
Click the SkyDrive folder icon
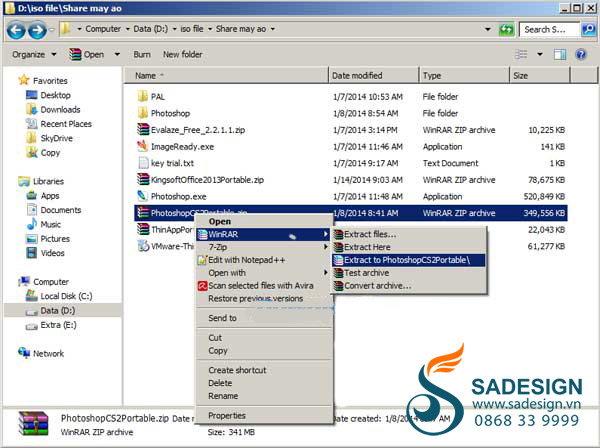(31, 138)
